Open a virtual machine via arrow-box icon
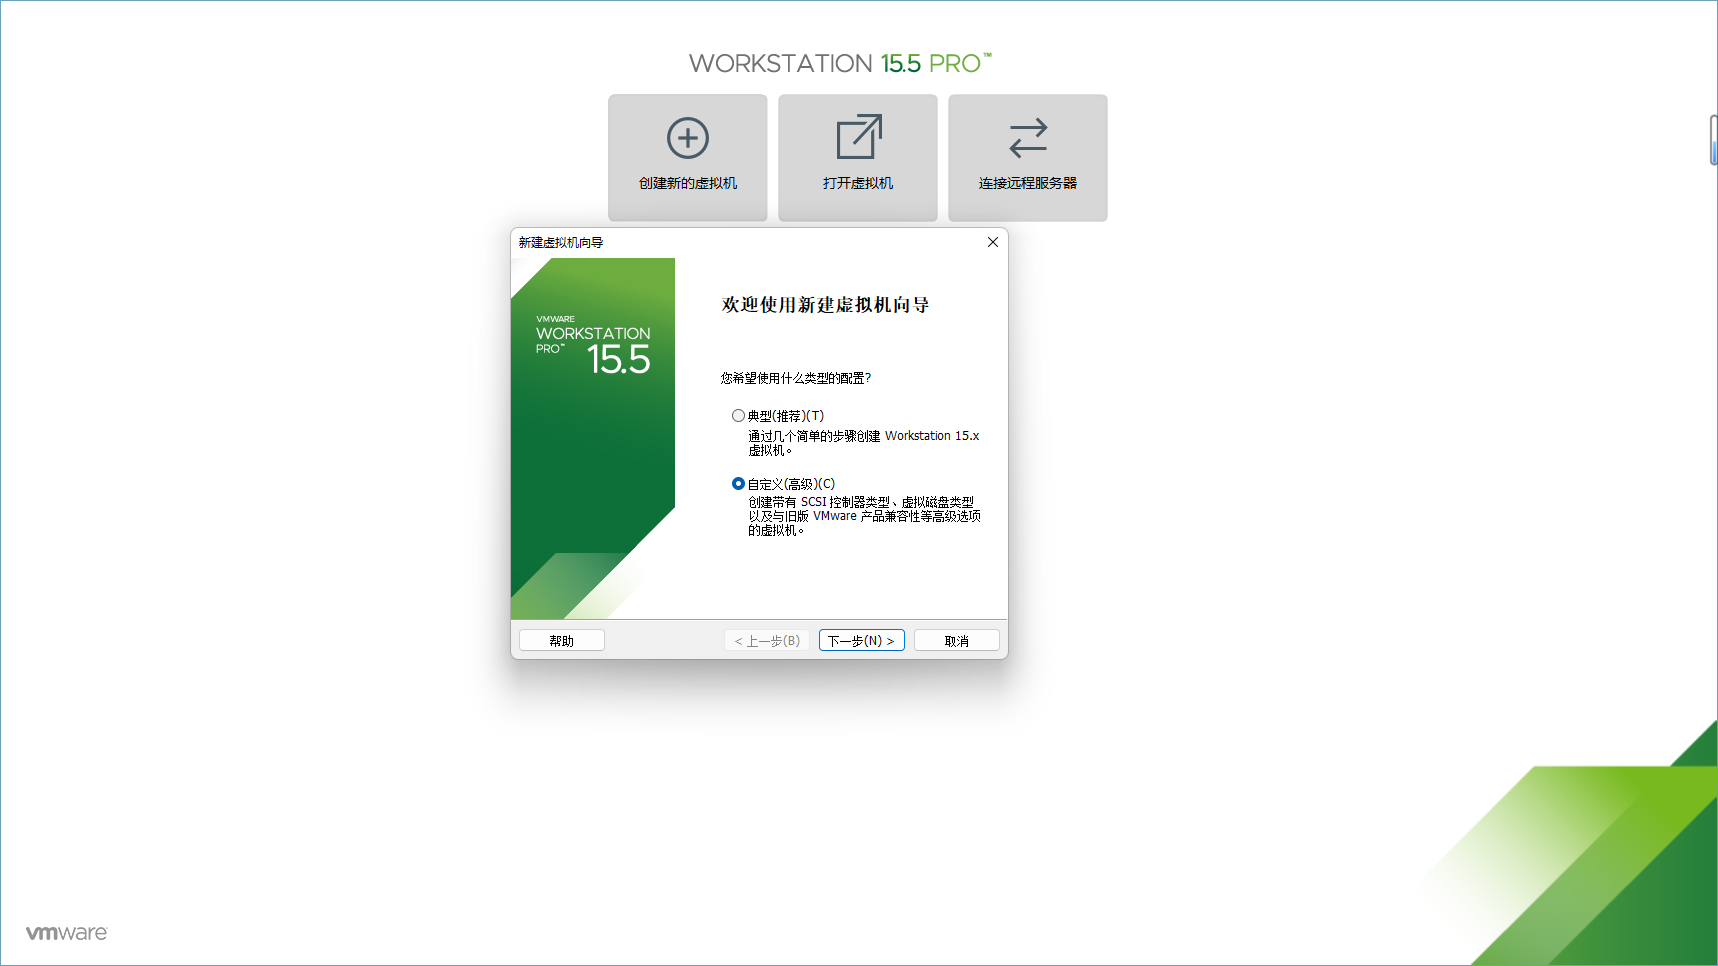Screen dimensions: 1718x966 click(x=859, y=137)
